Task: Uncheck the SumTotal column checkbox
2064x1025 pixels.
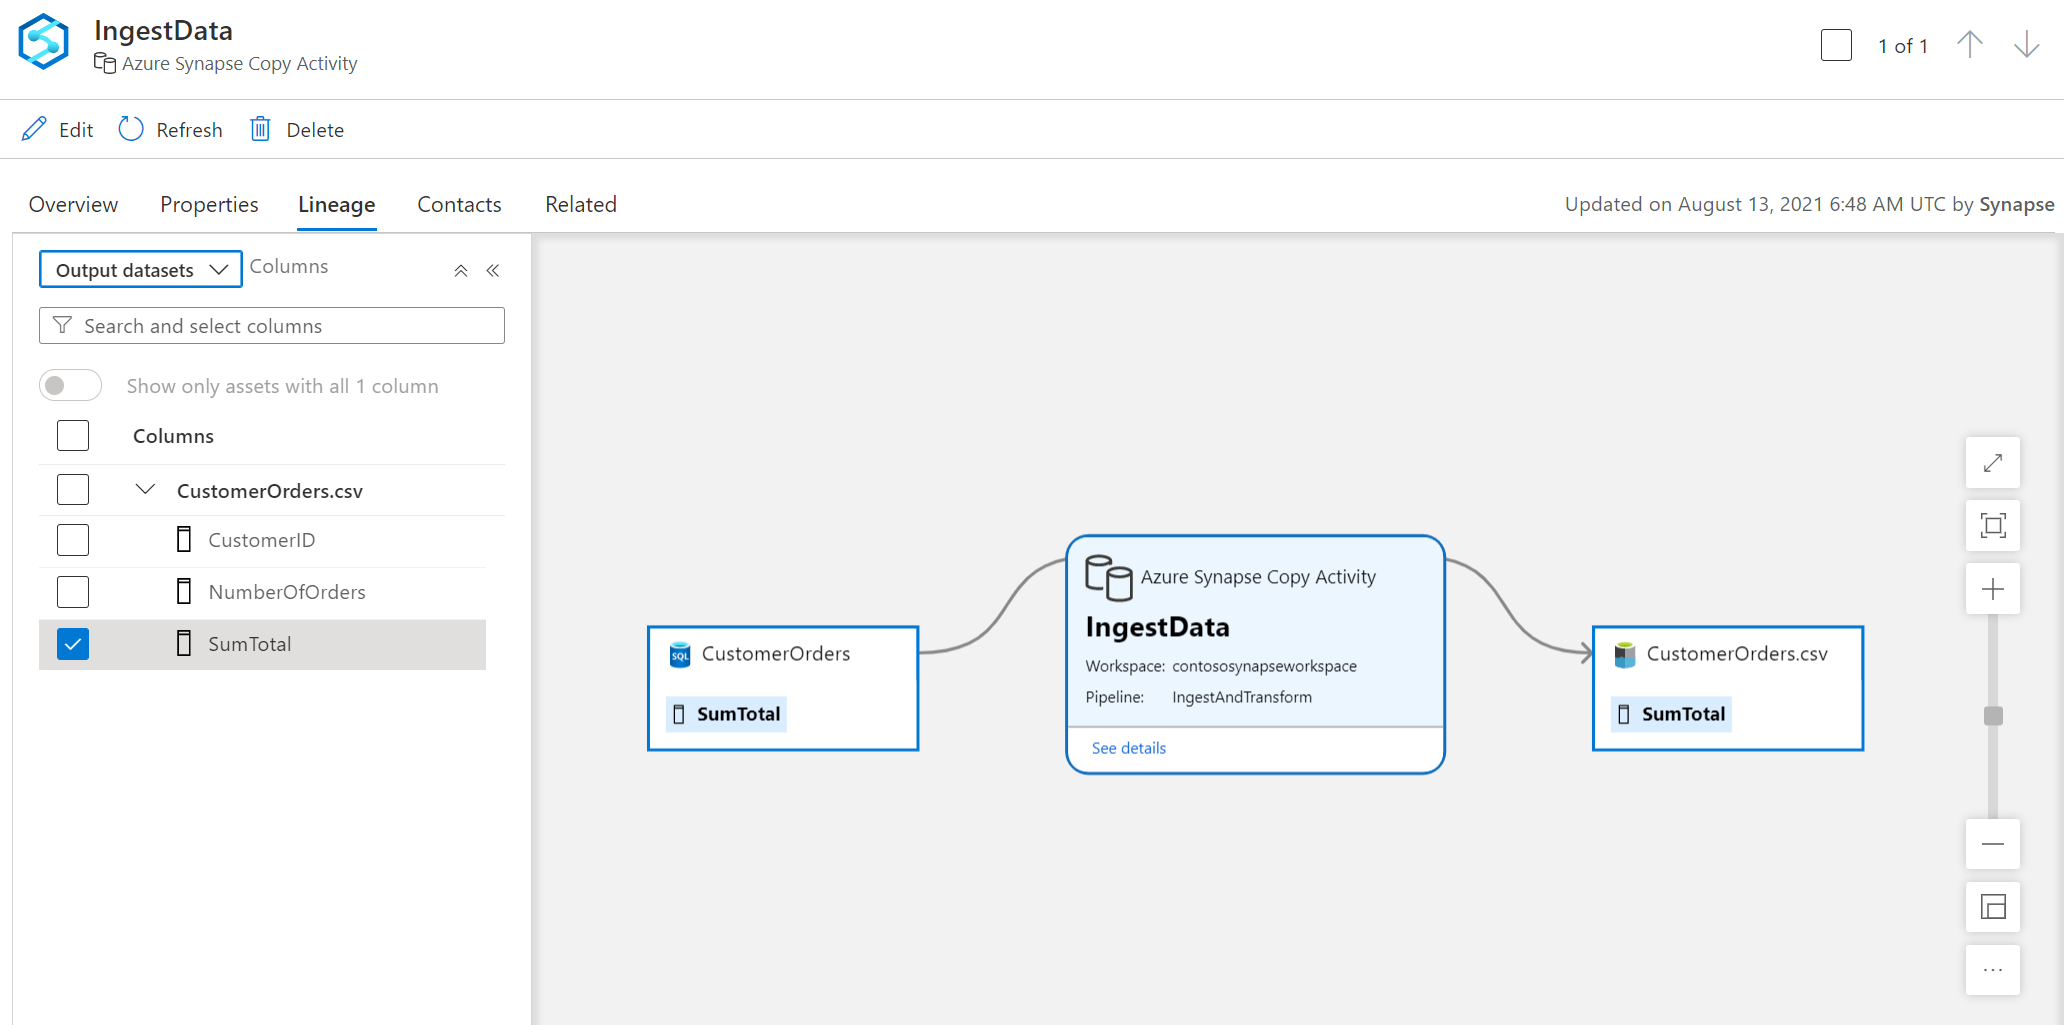Action: tap(73, 644)
